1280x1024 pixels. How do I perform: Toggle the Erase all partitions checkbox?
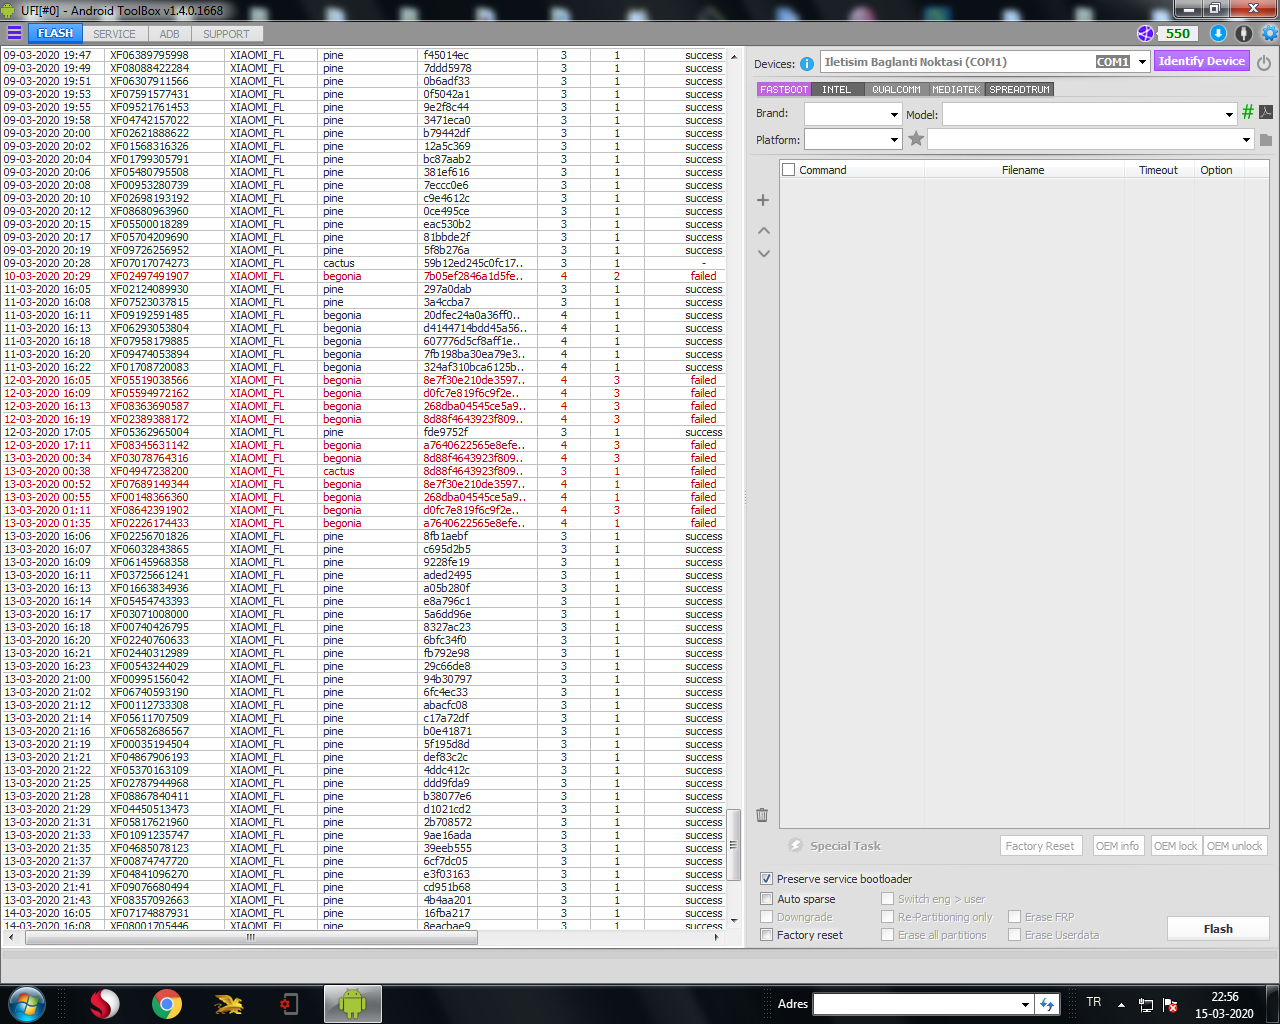887,935
